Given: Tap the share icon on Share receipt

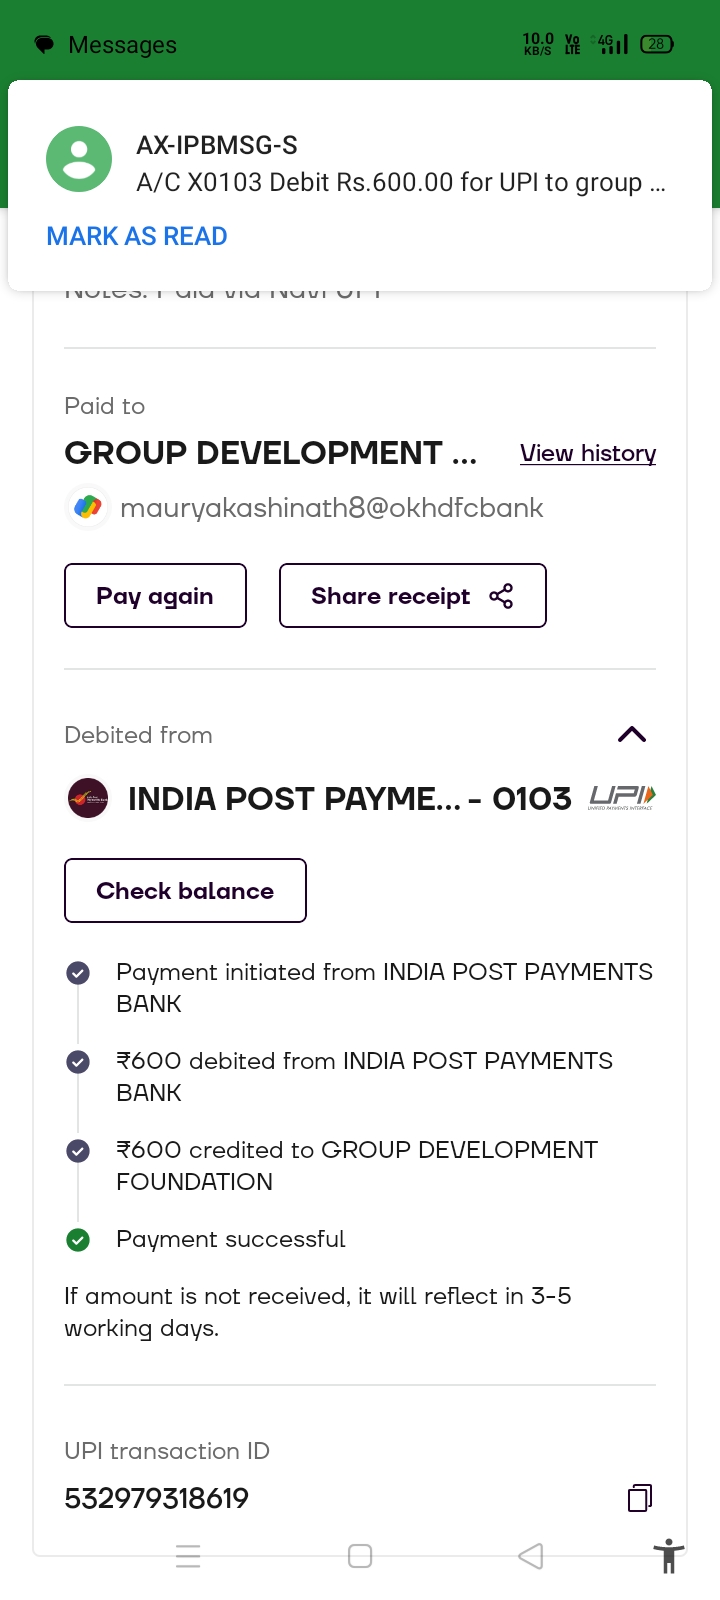Looking at the screenshot, I should (501, 596).
